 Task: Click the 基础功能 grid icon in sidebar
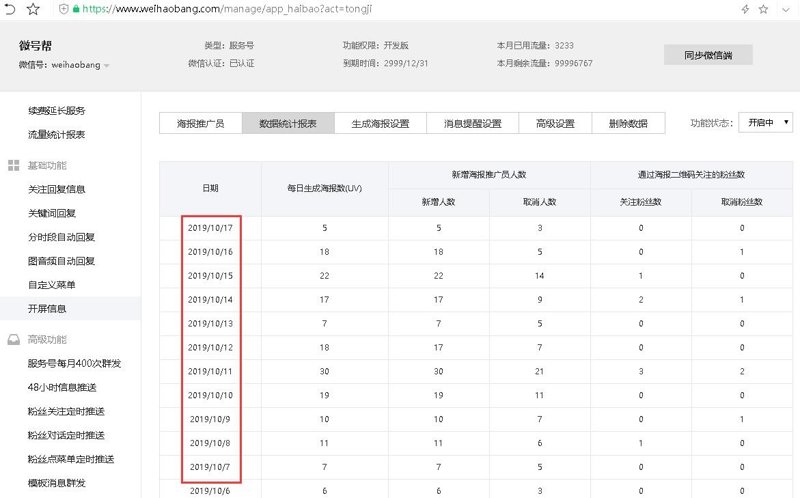pyautogui.click(x=14, y=165)
